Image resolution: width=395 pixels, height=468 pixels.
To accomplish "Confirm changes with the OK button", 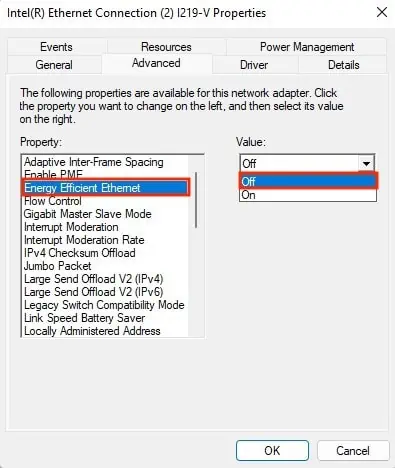I will click(272, 451).
